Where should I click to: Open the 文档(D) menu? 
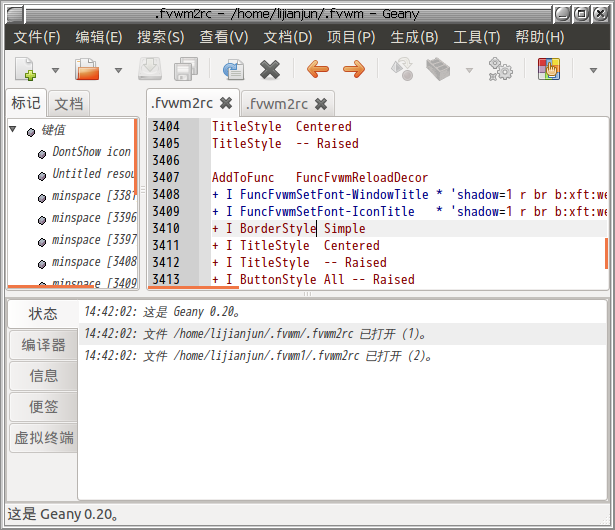point(287,37)
